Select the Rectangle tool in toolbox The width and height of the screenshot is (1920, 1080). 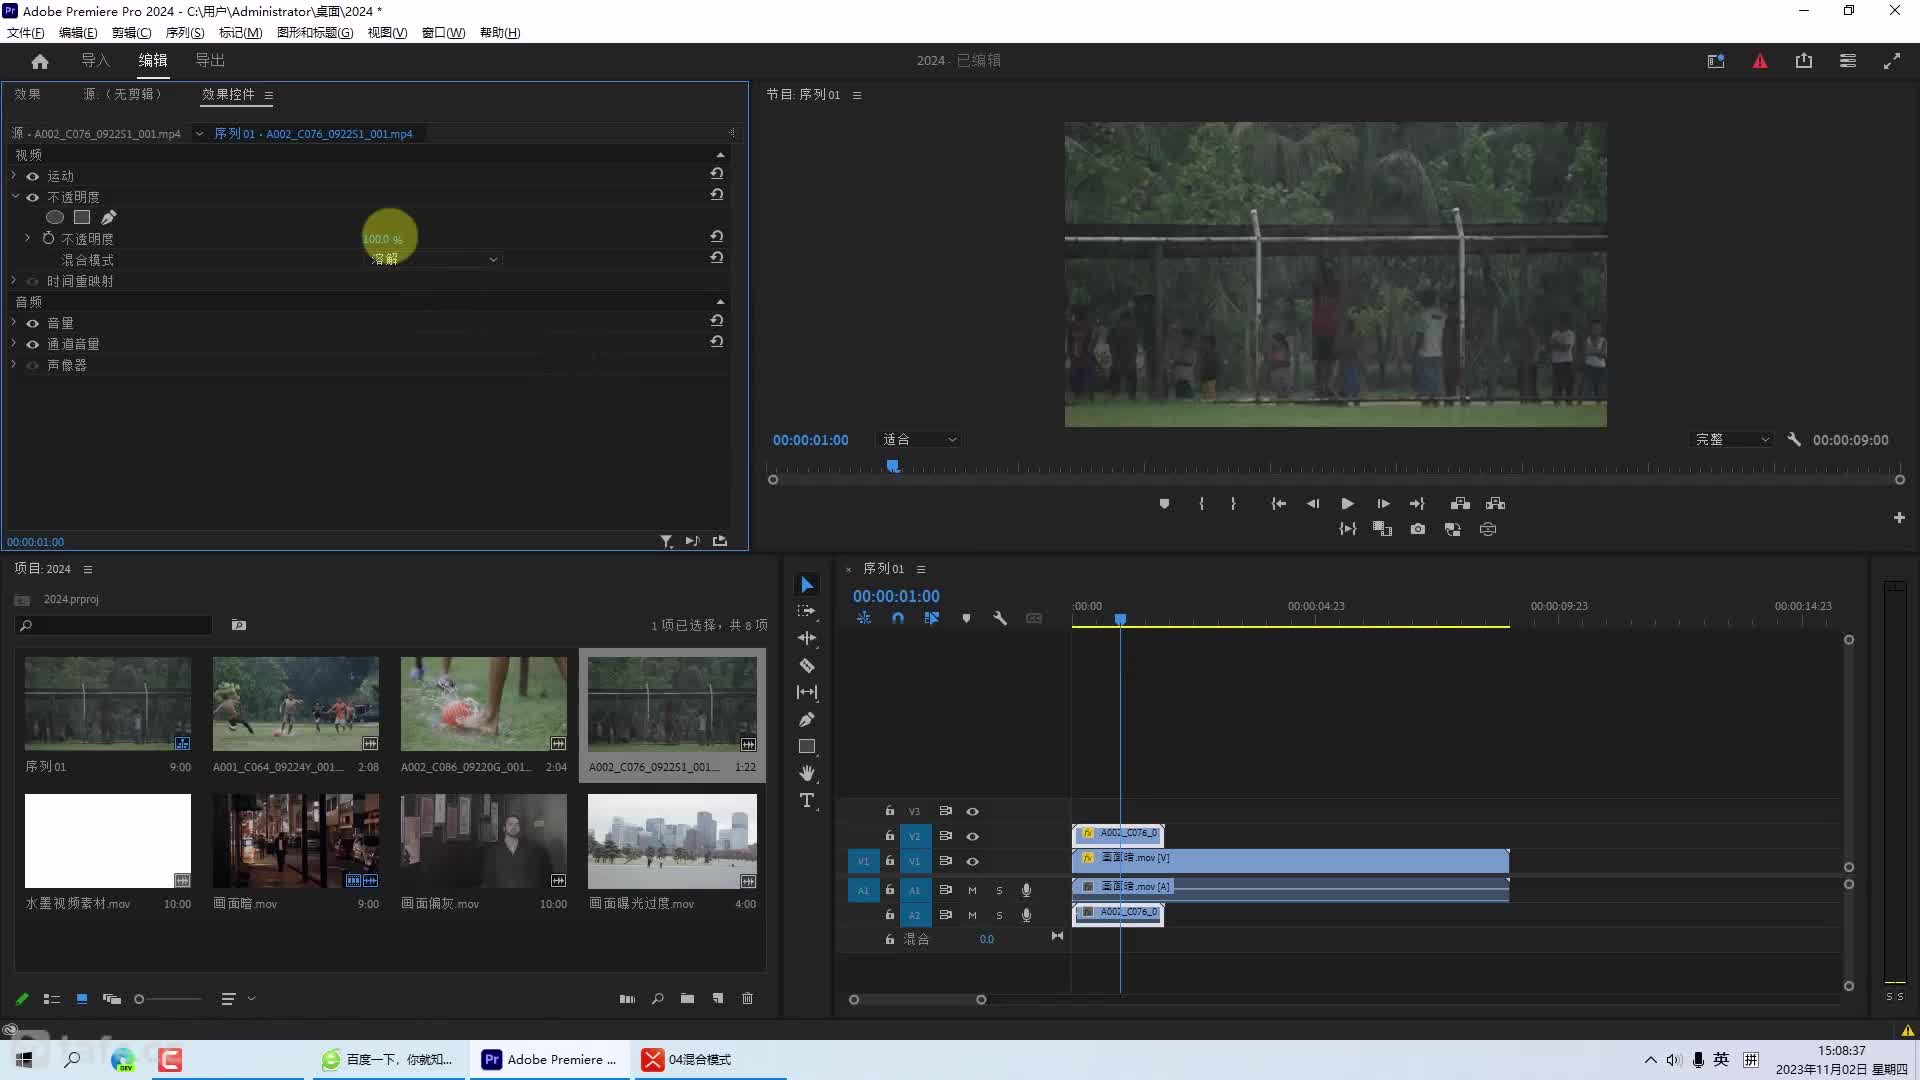(x=806, y=746)
